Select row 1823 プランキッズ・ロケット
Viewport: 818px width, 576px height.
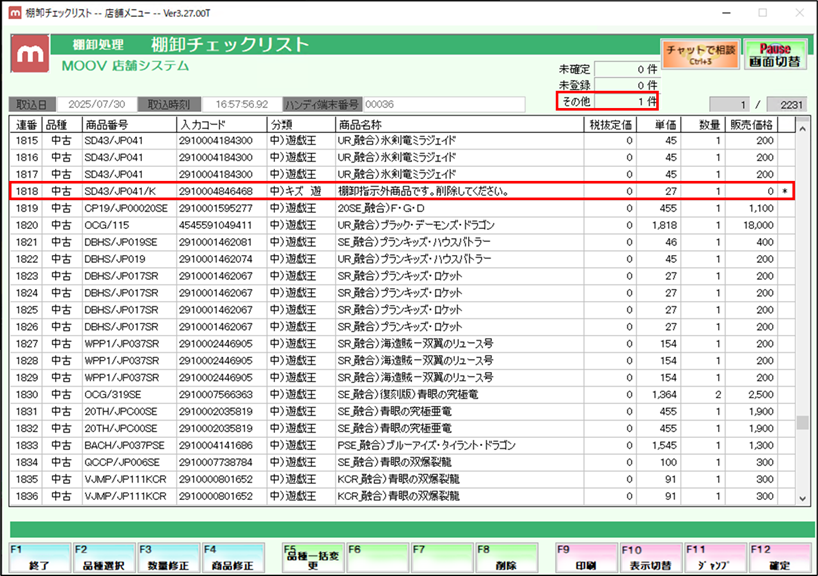(402, 276)
